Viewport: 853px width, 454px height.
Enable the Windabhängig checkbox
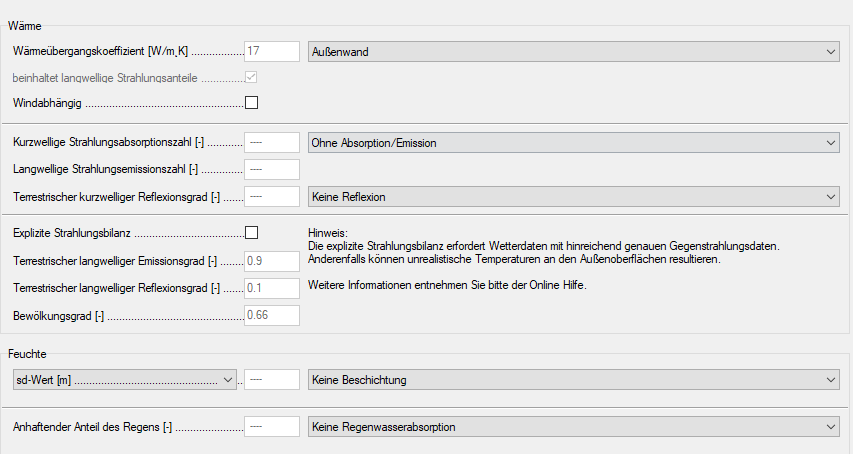(x=251, y=102)
